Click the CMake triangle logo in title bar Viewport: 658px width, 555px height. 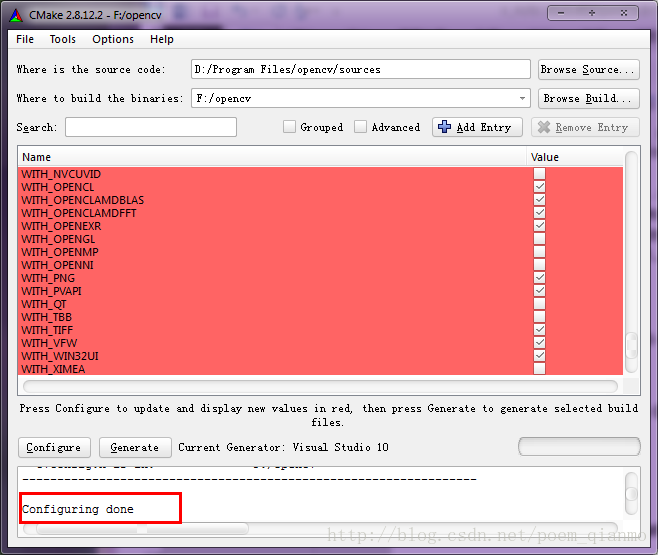pyautogui.click(x=16, y=16)
